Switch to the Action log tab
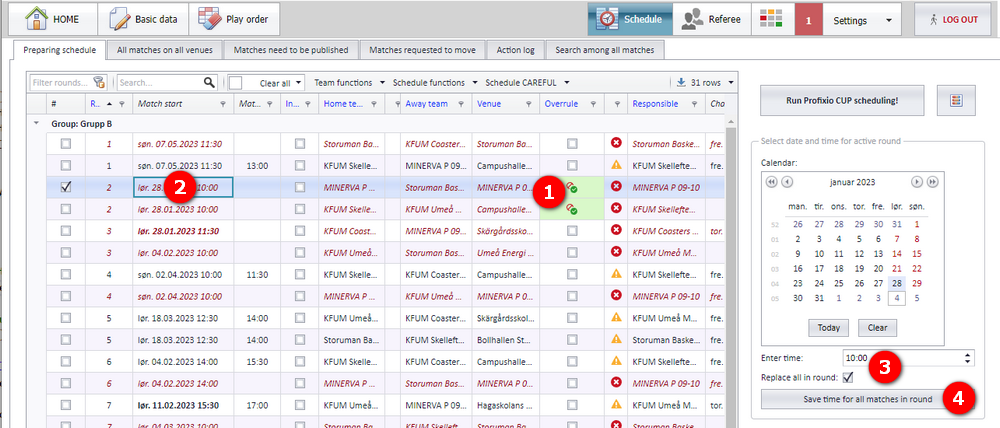1000x428 pixels. [515, 50]
